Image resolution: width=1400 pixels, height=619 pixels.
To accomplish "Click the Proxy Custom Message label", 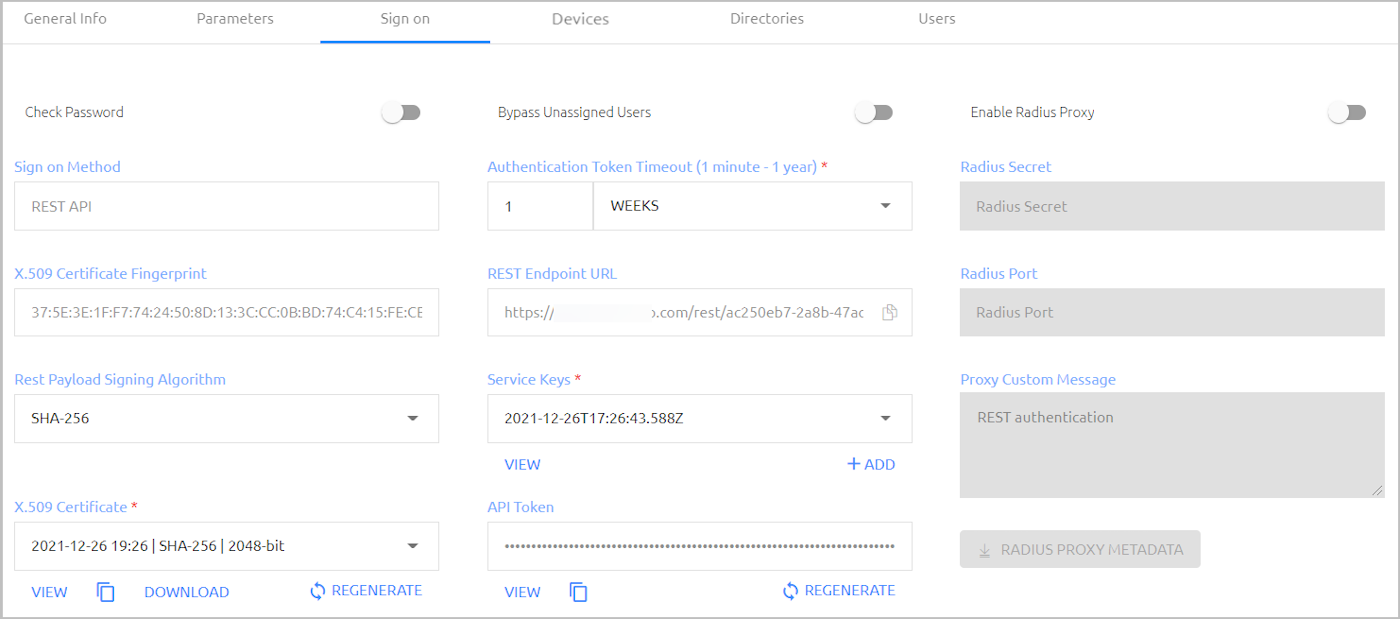I will [1038, 380].
